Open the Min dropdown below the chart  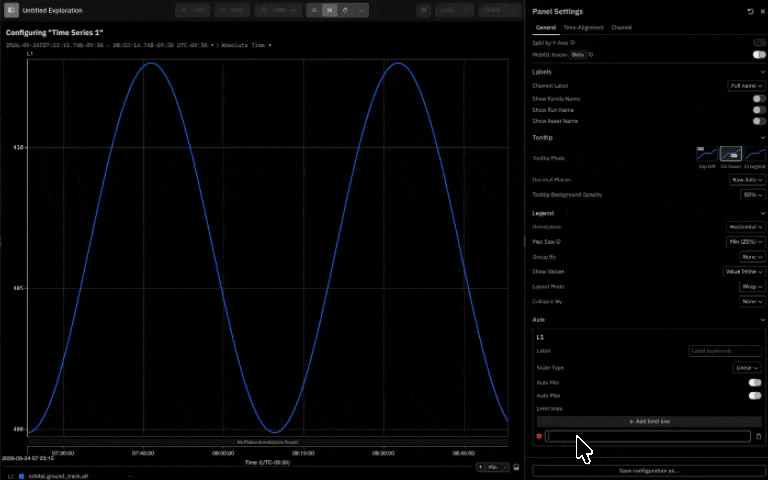(x=497, y=467)
